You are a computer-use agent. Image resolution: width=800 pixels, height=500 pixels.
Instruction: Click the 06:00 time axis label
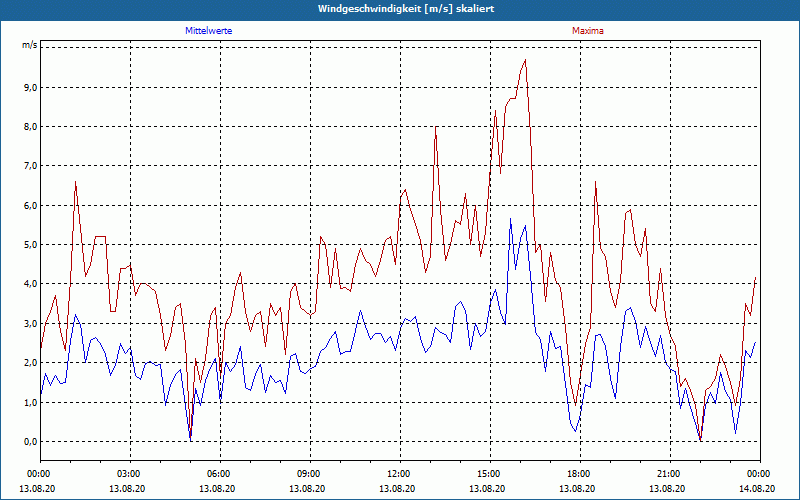click(220, 474)
